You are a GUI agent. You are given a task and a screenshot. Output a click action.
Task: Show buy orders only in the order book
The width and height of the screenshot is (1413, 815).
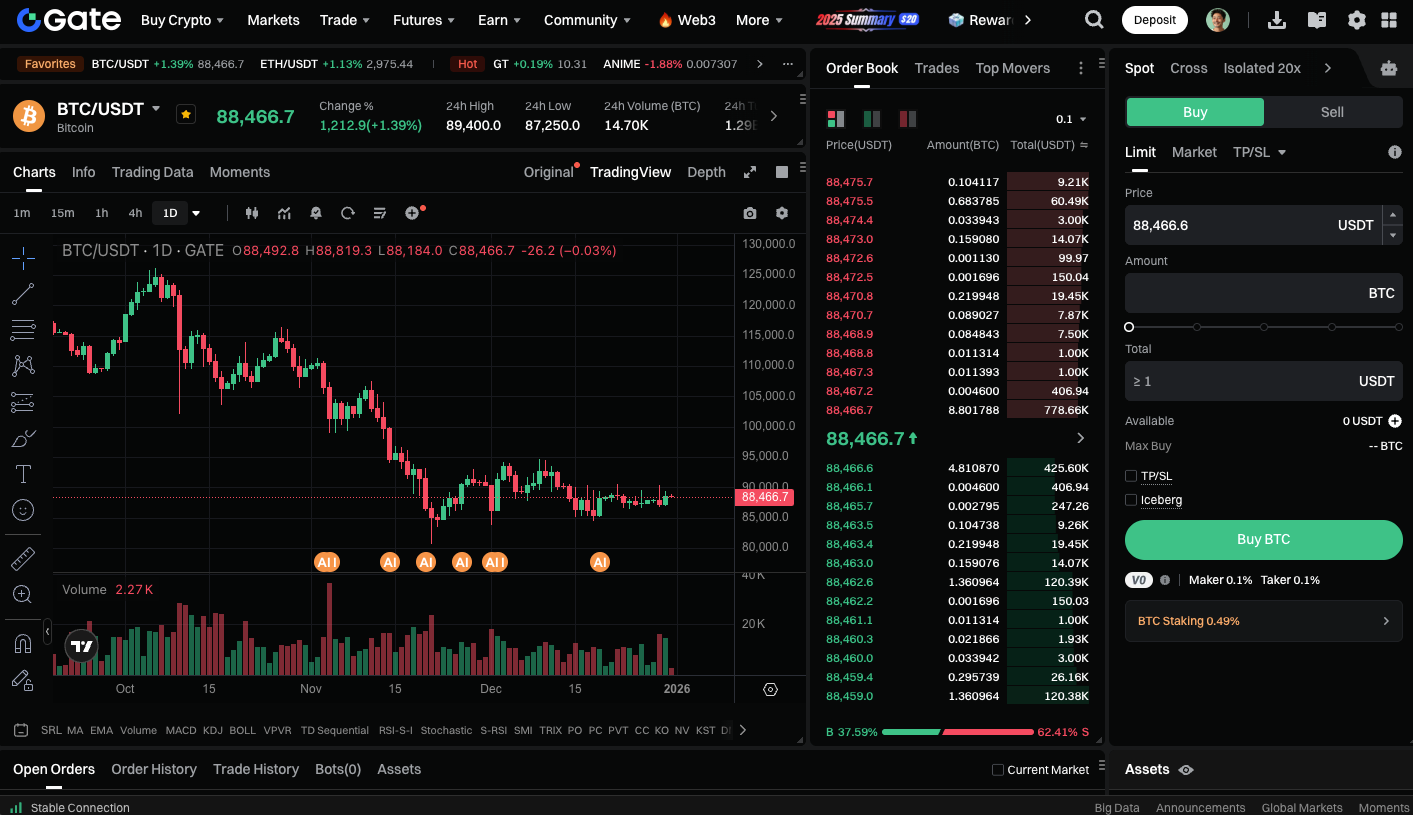(872, 119)
